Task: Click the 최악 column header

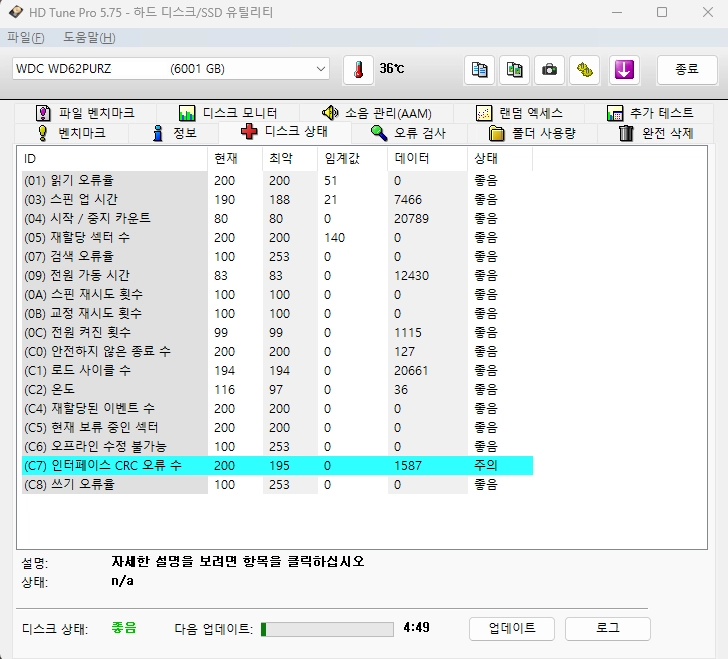Action: tap(290, 159)
